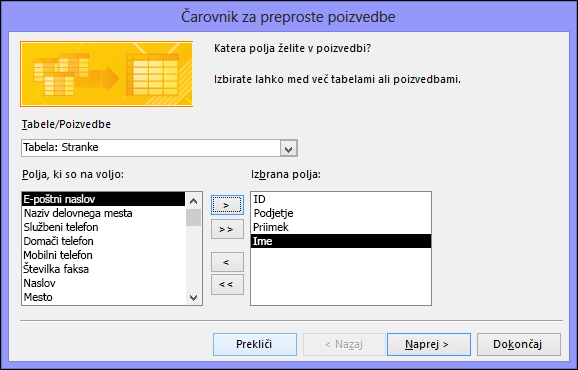Finish the wizard with Dokončaj
The height and width of the screenshot is (370, 578).
tap(519, 344)
